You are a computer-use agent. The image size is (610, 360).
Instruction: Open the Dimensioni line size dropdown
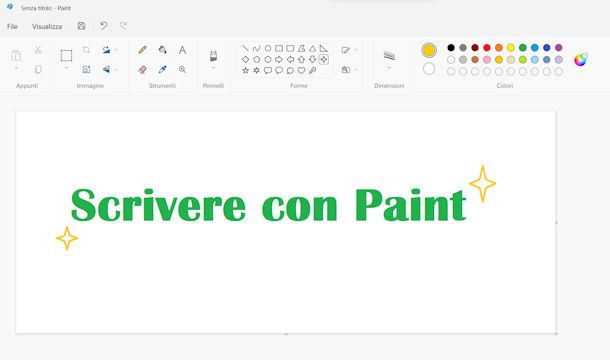tap(389, 68)
